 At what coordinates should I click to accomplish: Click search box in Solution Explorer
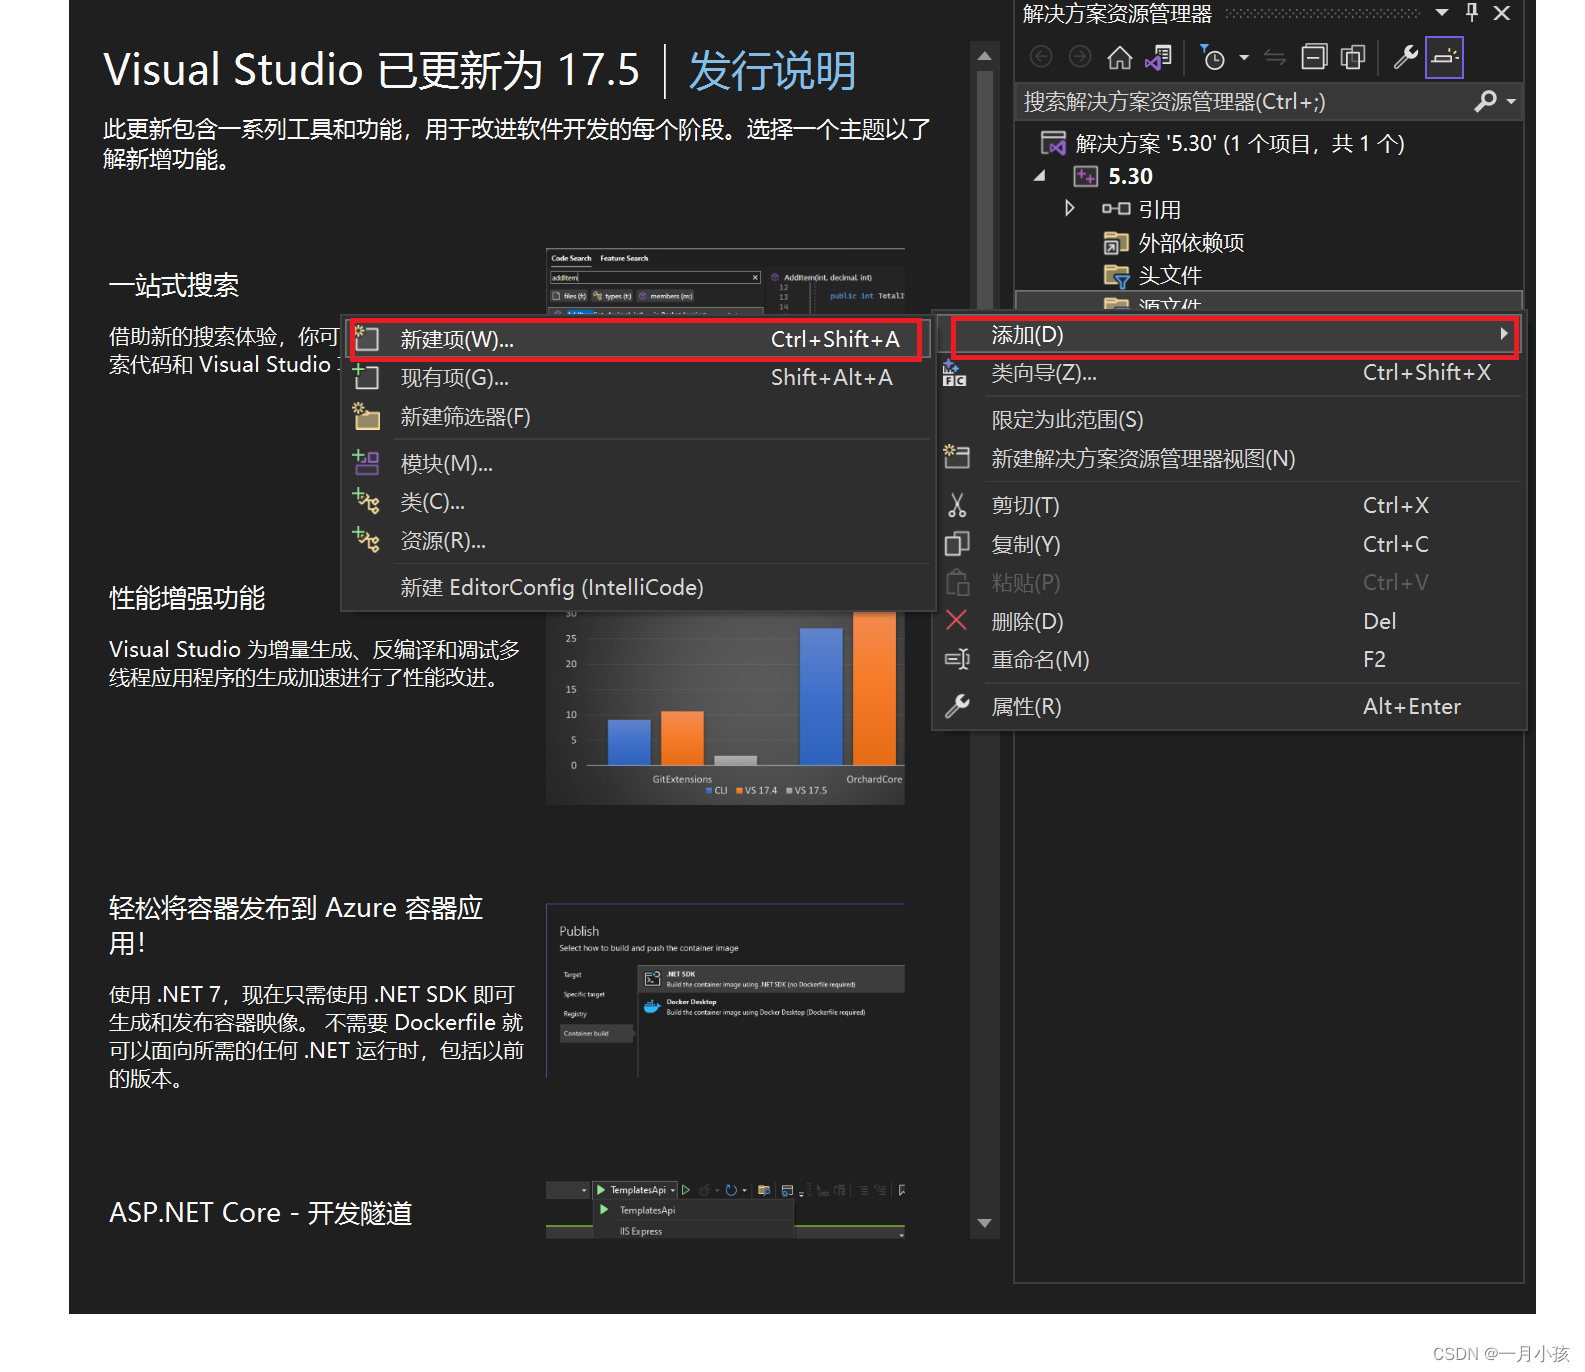(x=1245, y=102)
